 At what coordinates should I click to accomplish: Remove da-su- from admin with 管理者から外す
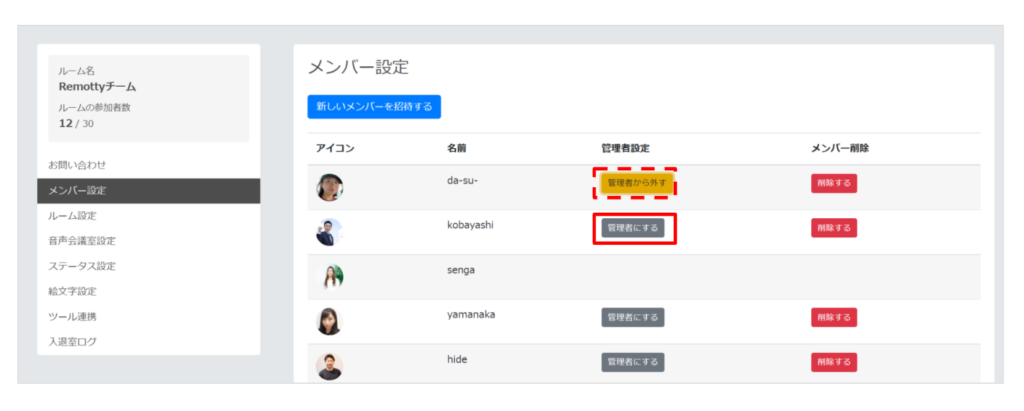637,184
